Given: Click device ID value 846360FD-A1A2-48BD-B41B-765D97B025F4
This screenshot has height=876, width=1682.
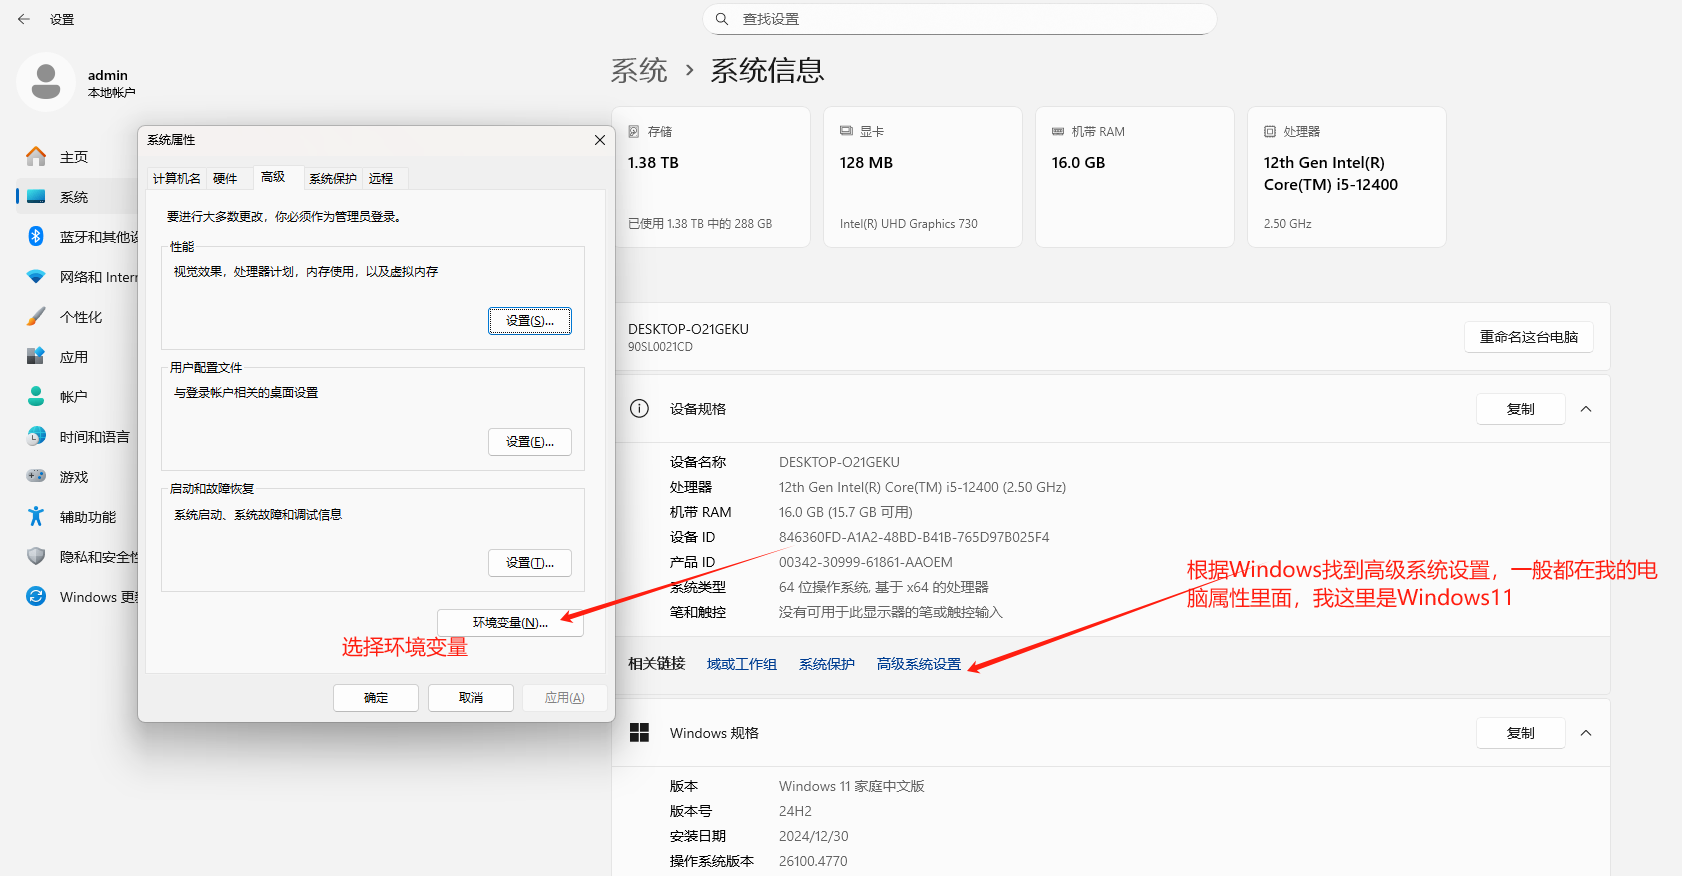Looking at the screenshot, I should click(x=914, y=537).
